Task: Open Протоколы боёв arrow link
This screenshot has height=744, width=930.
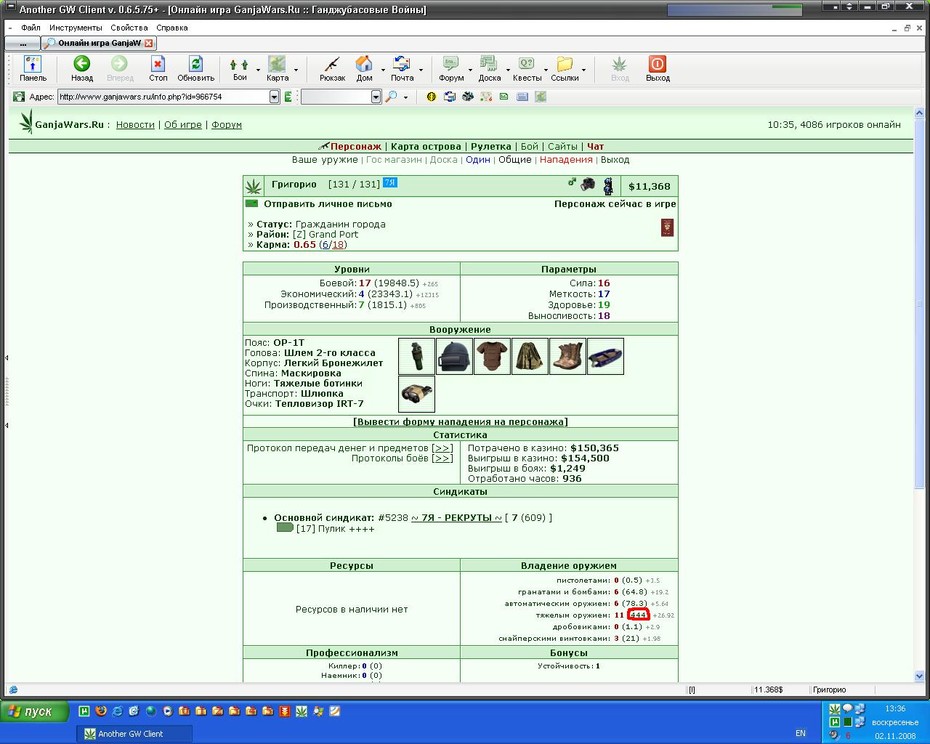Action: (x=442, y=458)
